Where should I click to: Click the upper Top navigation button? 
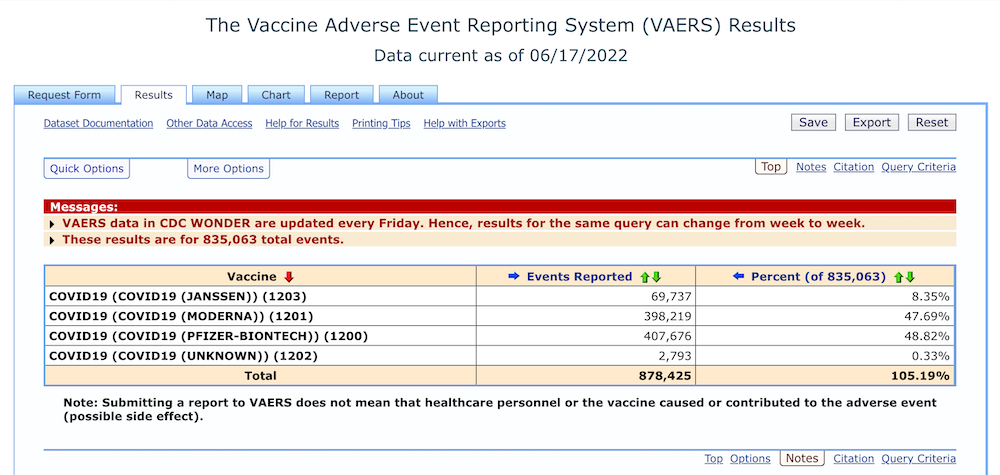point(770,166)
